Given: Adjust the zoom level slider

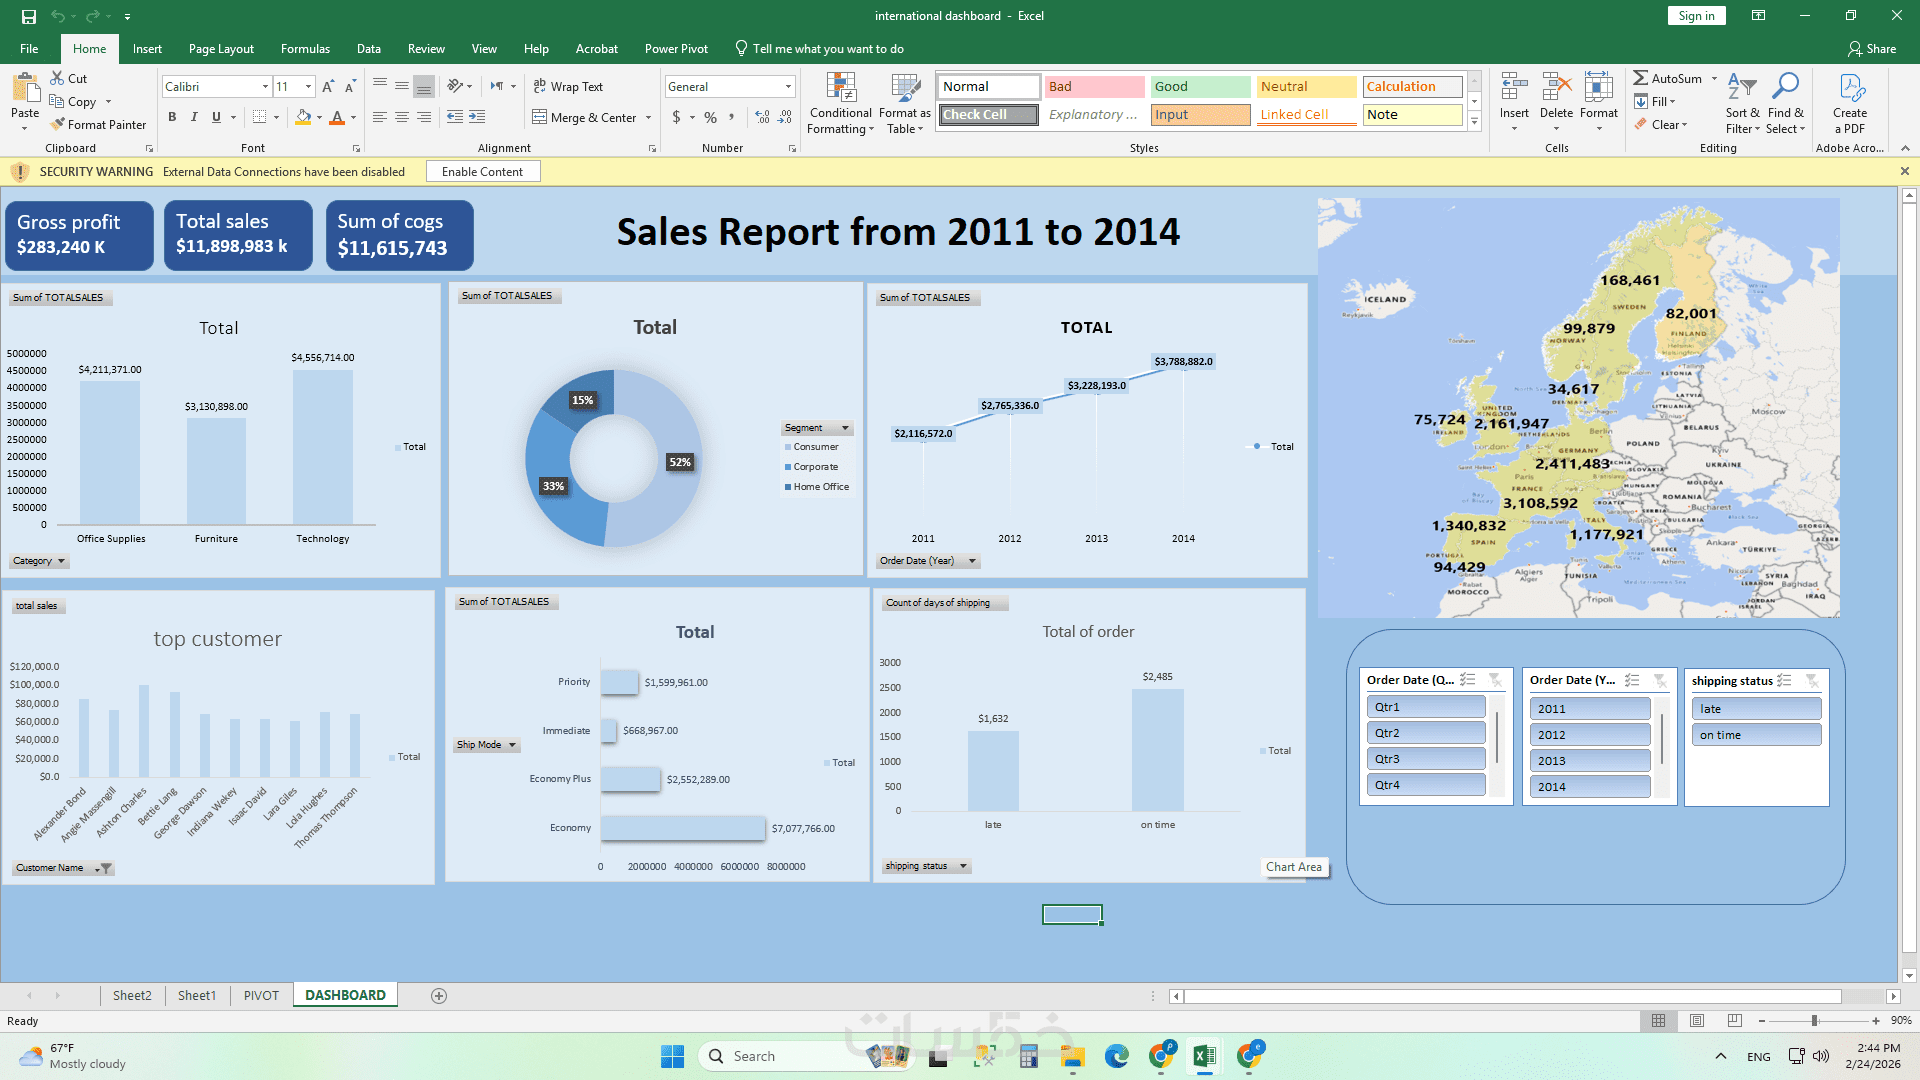Looking at the screenshot, I should [x=1814, y=1021].
